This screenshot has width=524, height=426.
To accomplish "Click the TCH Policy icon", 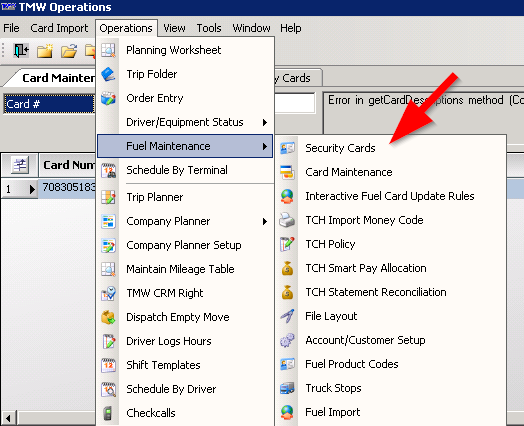I will pos(287,244).
